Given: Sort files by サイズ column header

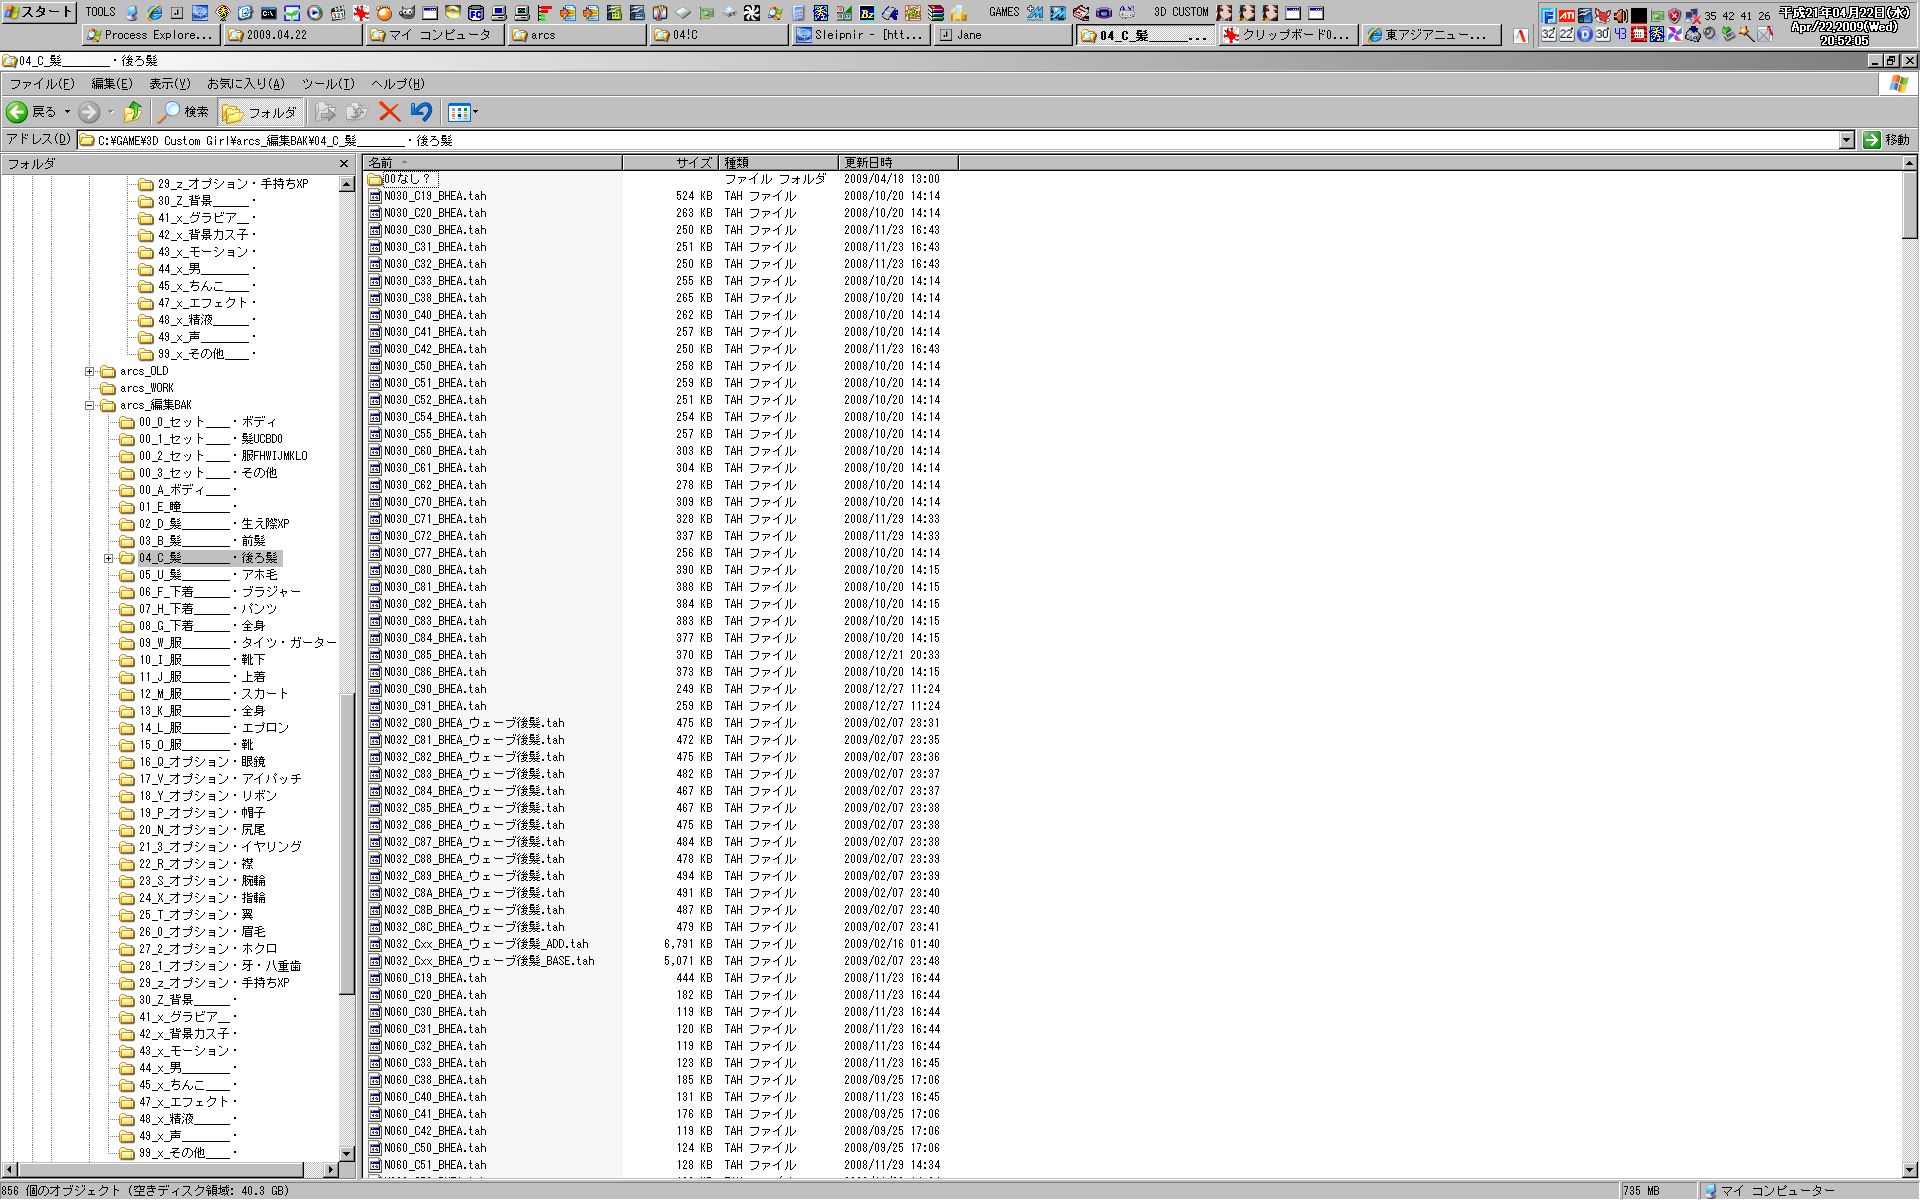Looking at the screenshot, I should (670, 162).
